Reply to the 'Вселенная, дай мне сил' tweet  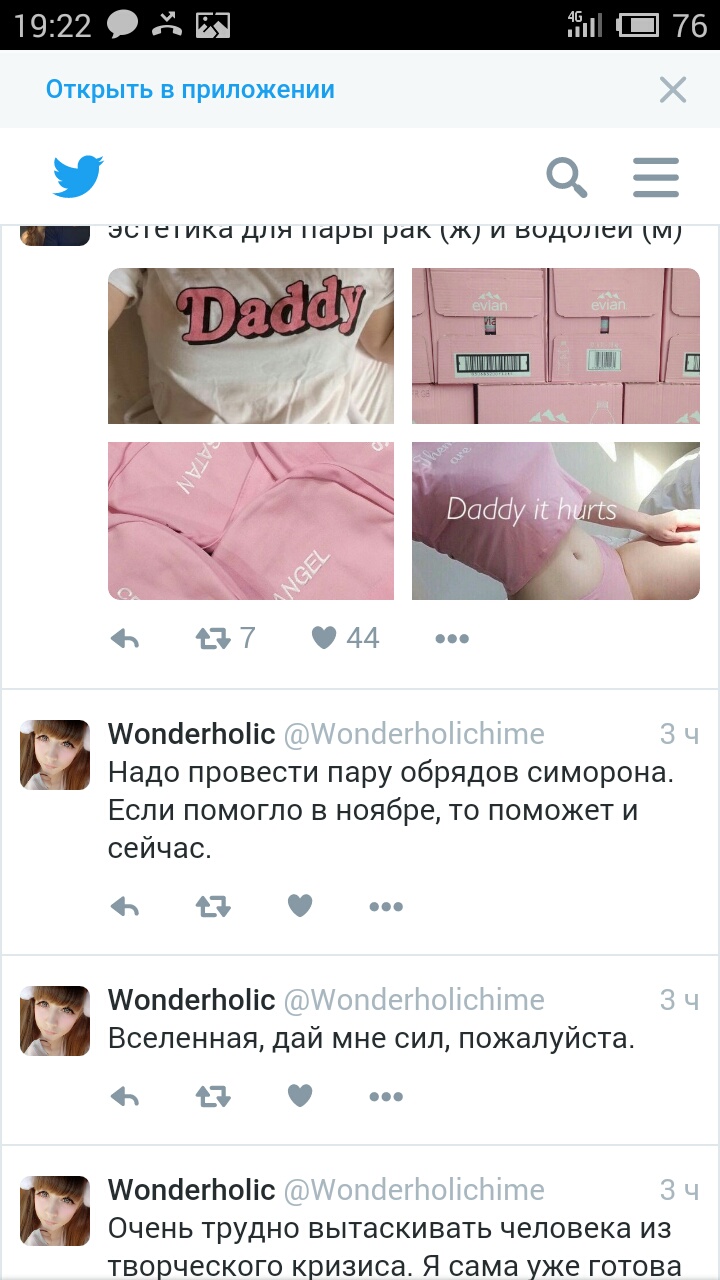point(124,1097)
